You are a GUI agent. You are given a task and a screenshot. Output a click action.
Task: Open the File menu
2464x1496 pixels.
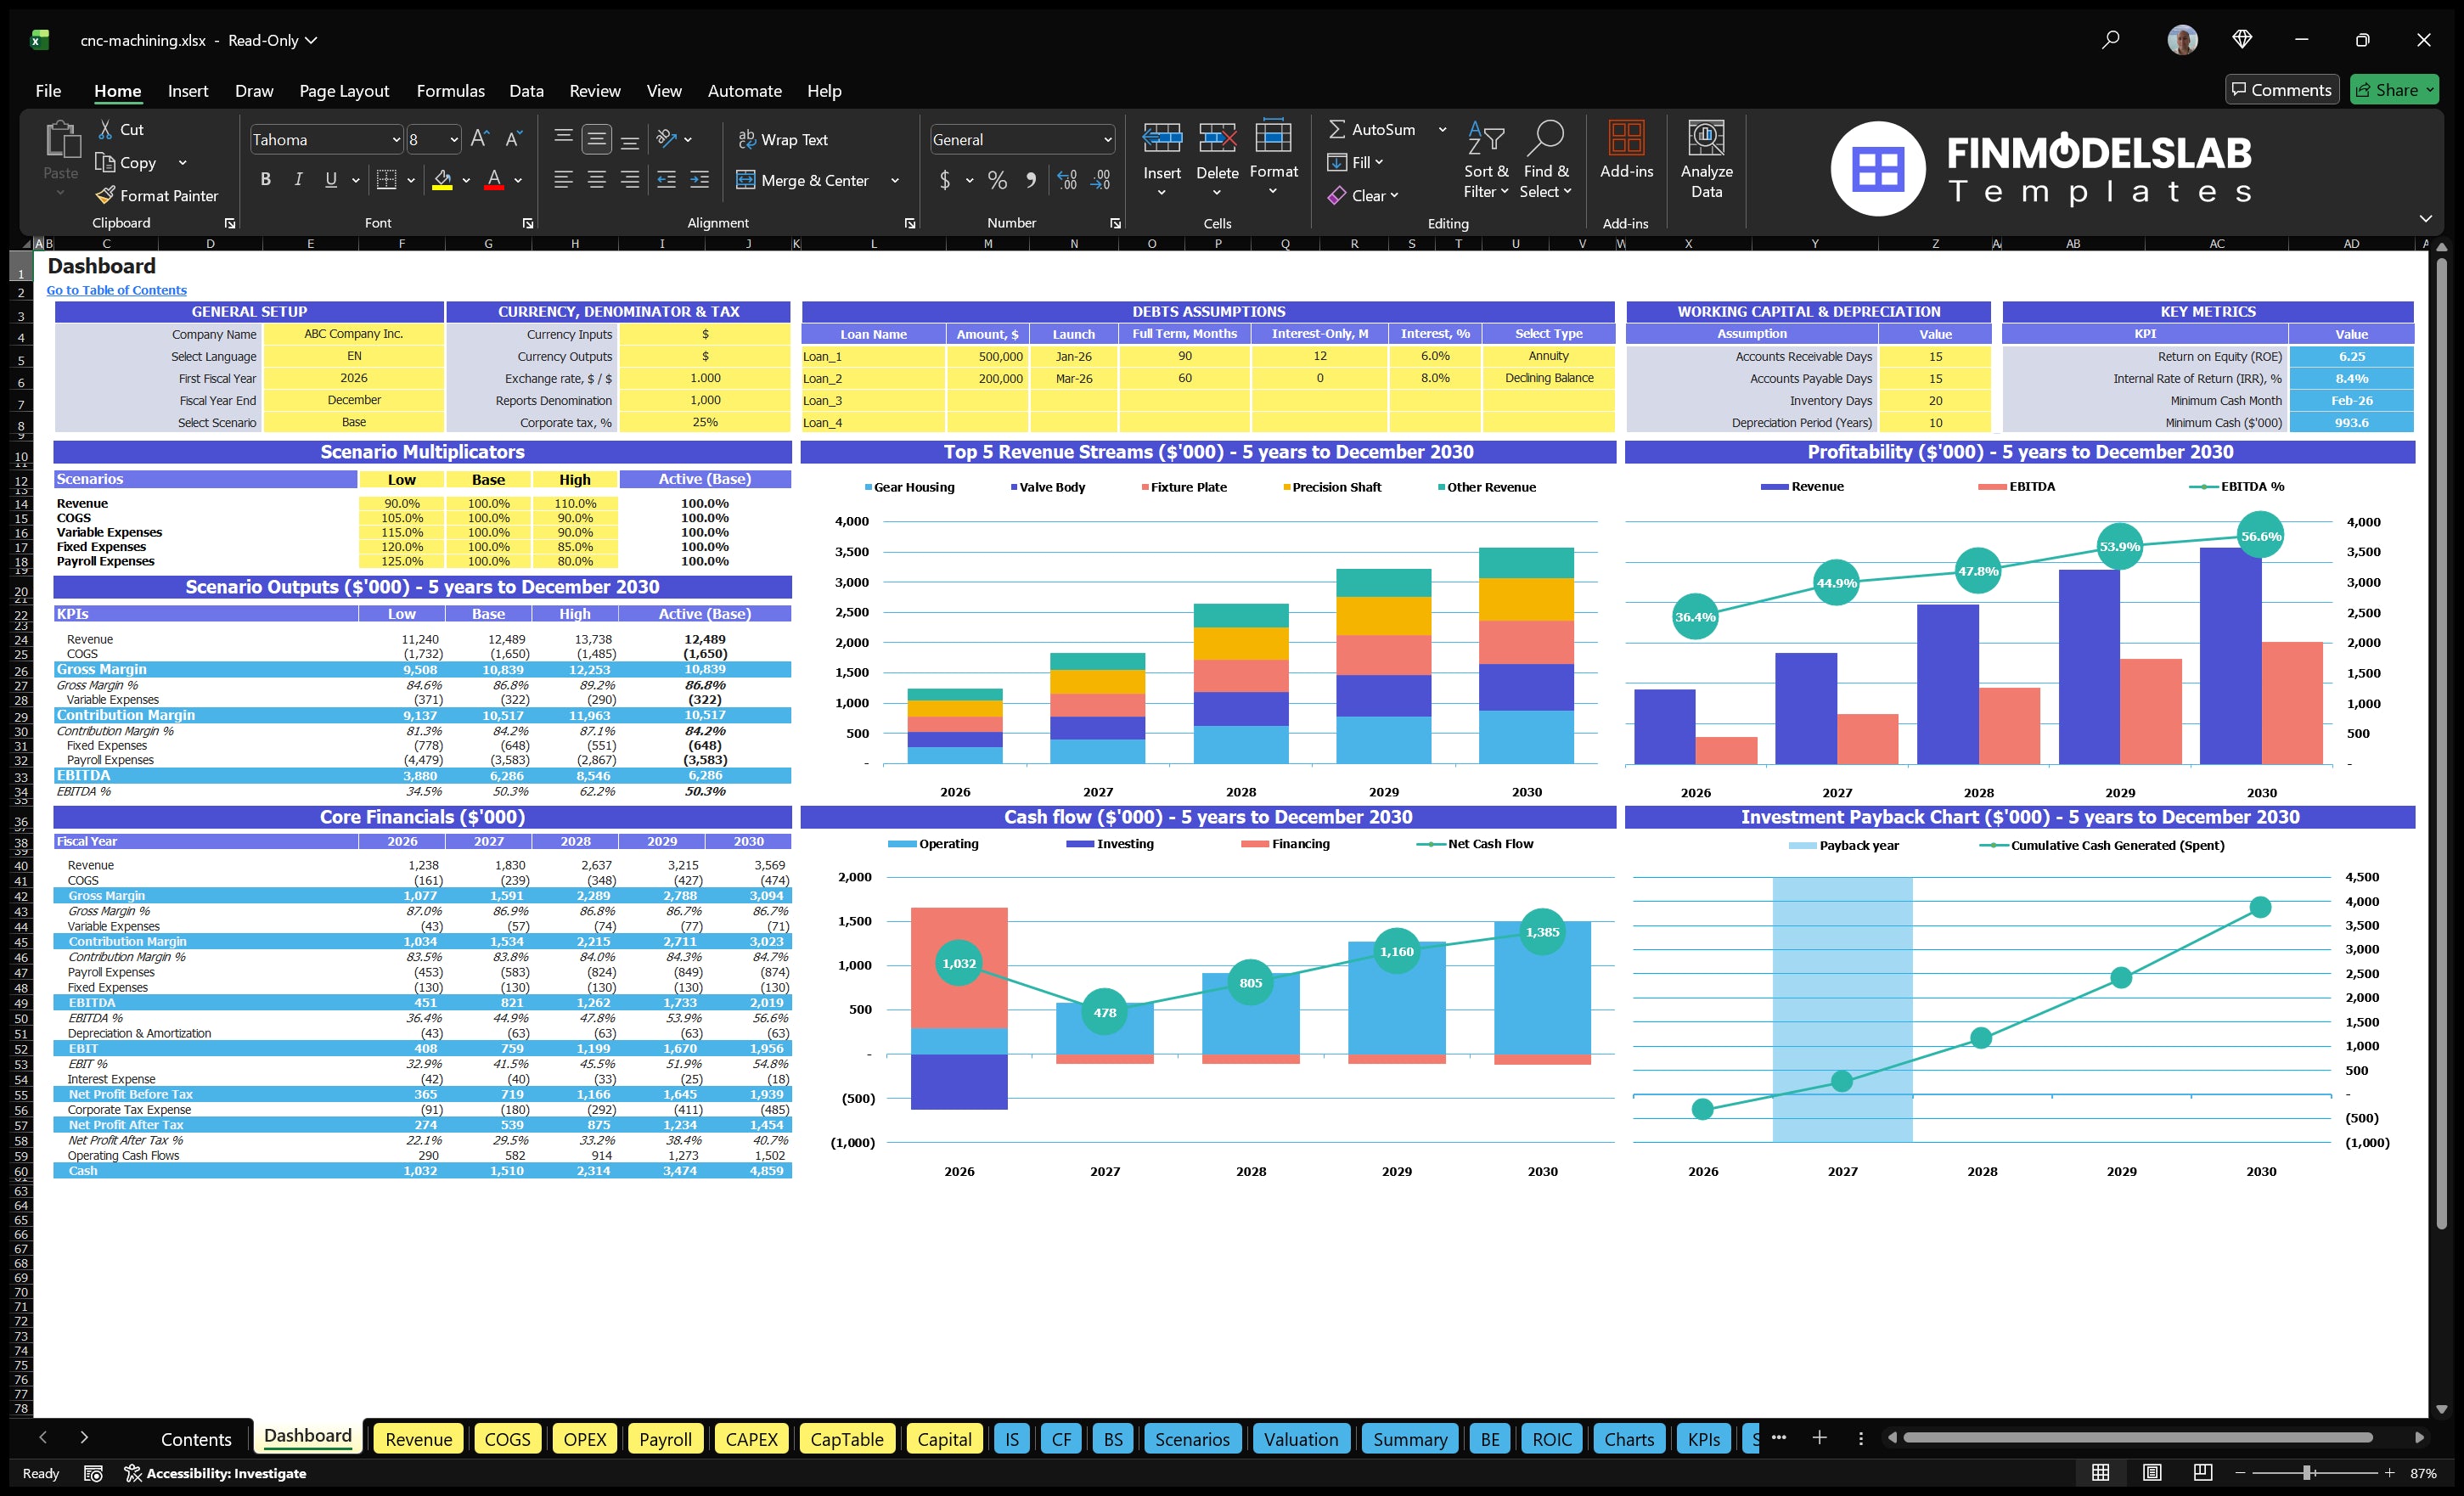(x=48, y=91)
